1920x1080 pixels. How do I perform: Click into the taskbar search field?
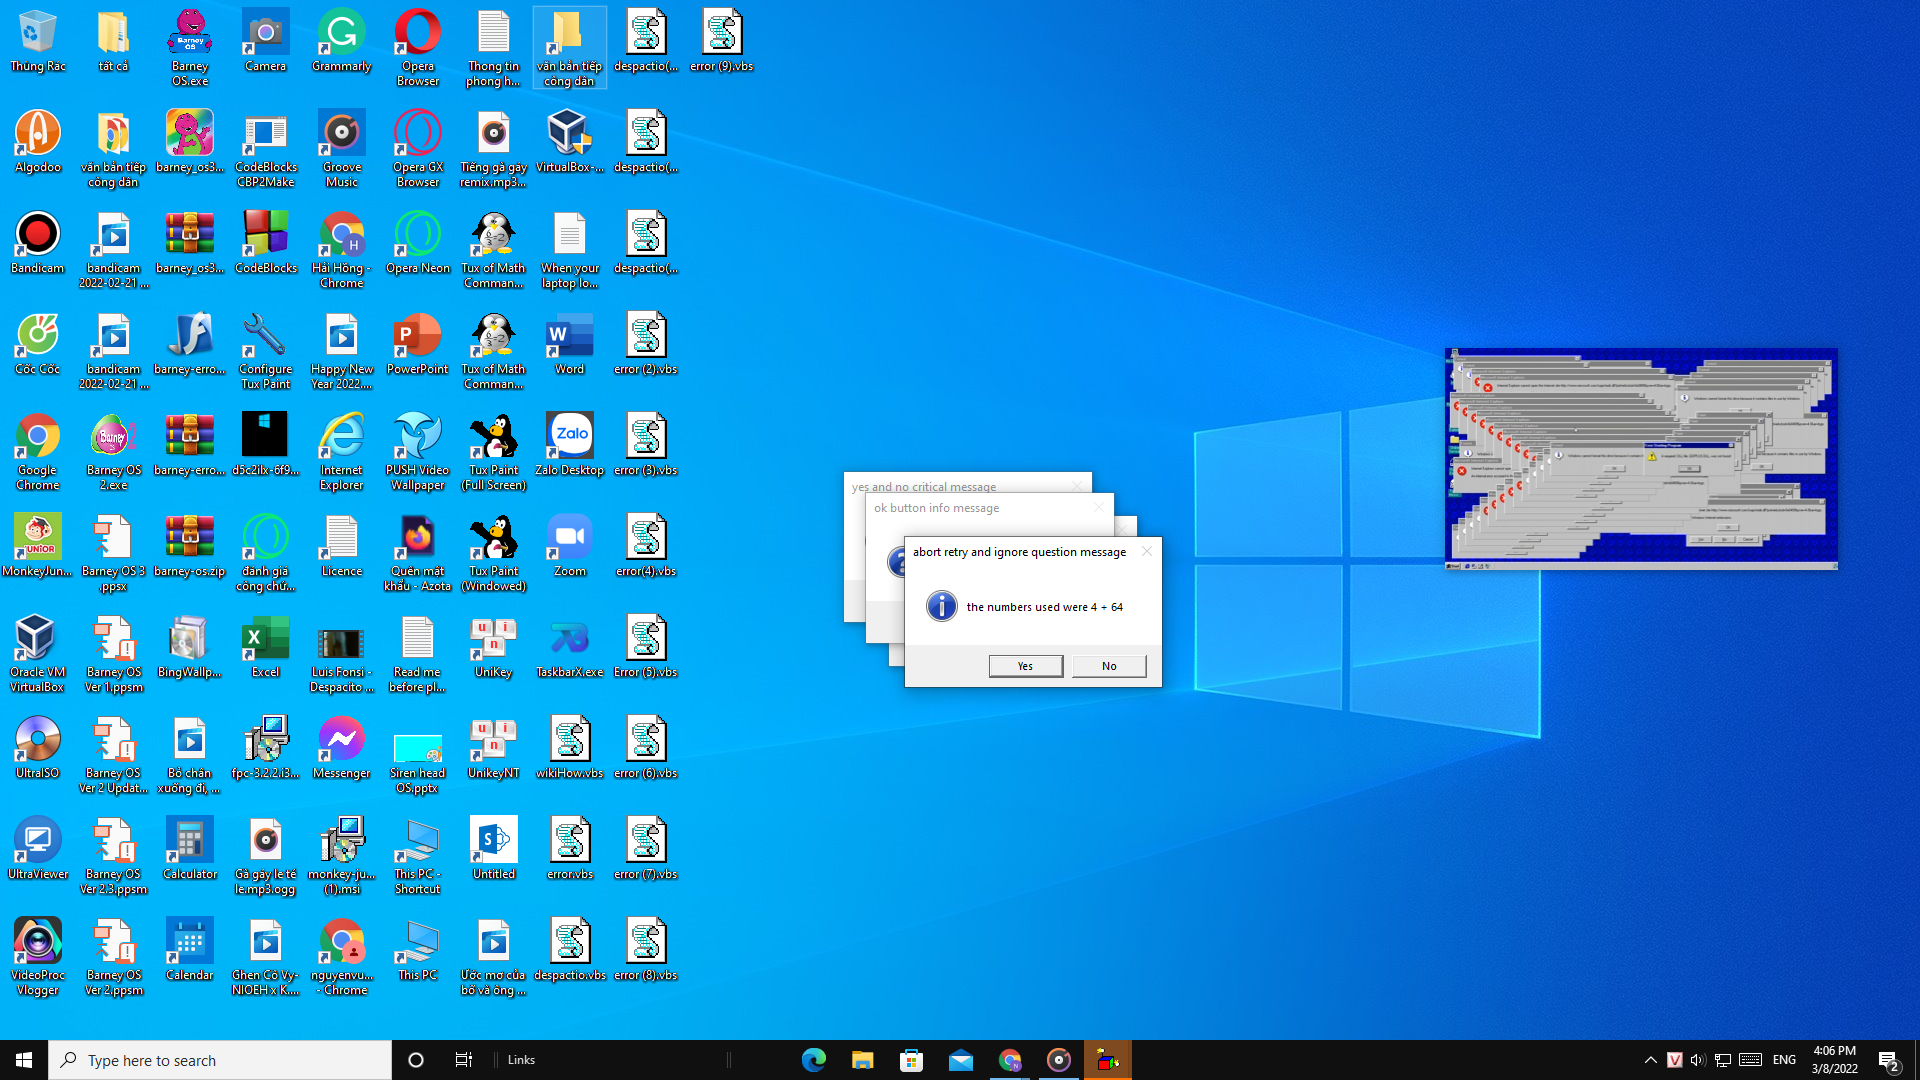tap(220, 1059)
